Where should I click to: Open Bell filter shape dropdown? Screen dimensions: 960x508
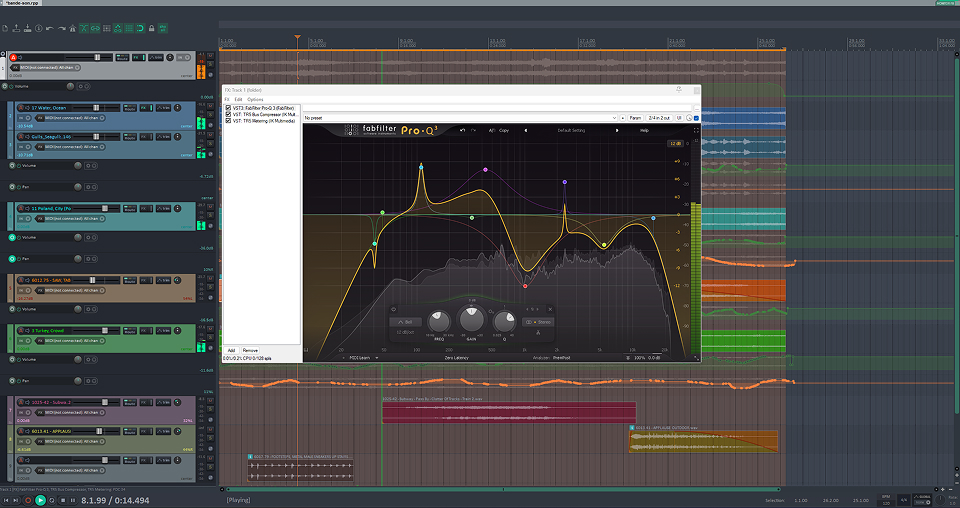click(x=405, y=322)
